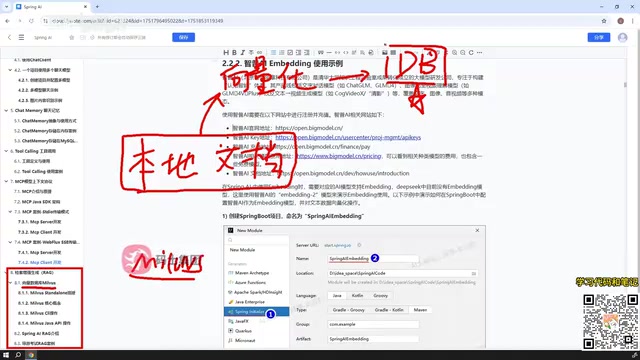This screenshot has height=360, width=640.
Task: Open link www.bigmodel.cn/pricing
Action: click(339, 156)
